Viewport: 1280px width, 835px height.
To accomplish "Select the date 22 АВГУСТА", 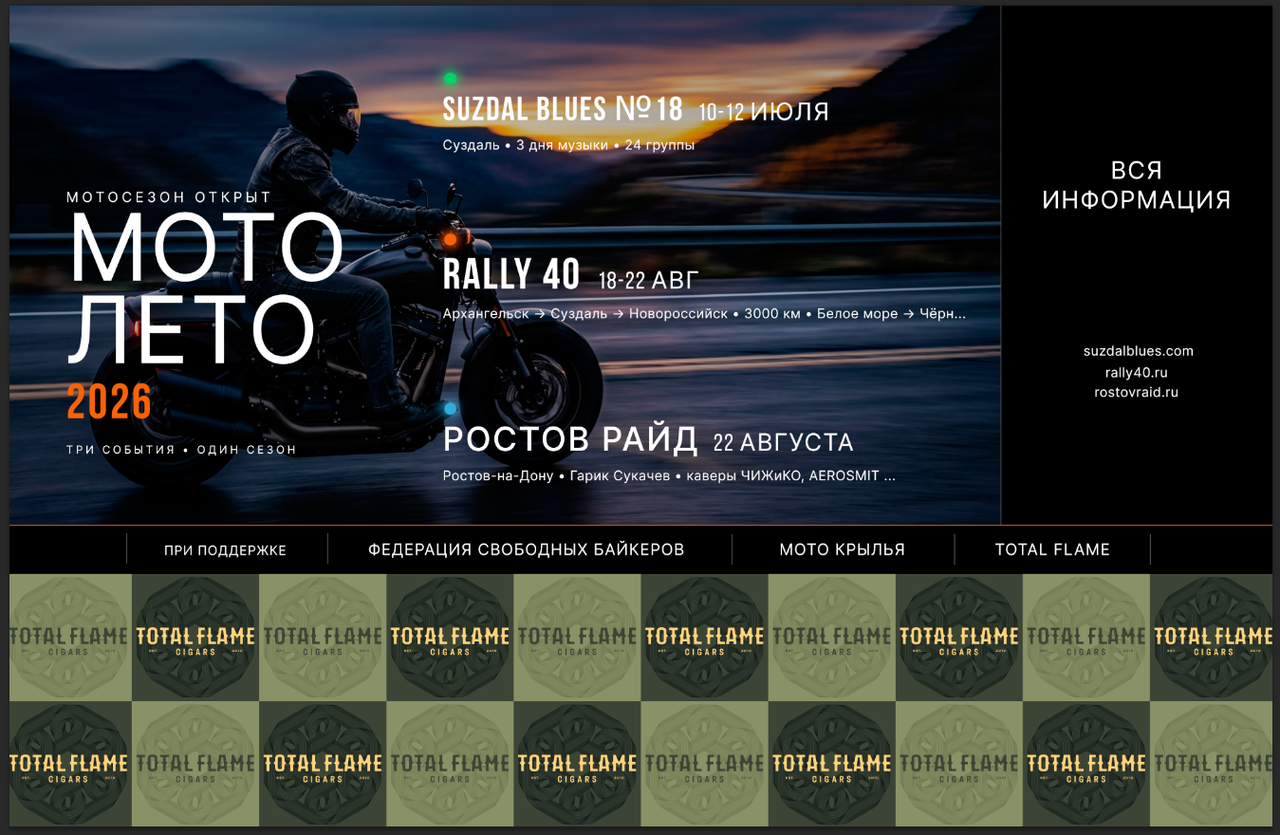I will [x=783, y=442].
